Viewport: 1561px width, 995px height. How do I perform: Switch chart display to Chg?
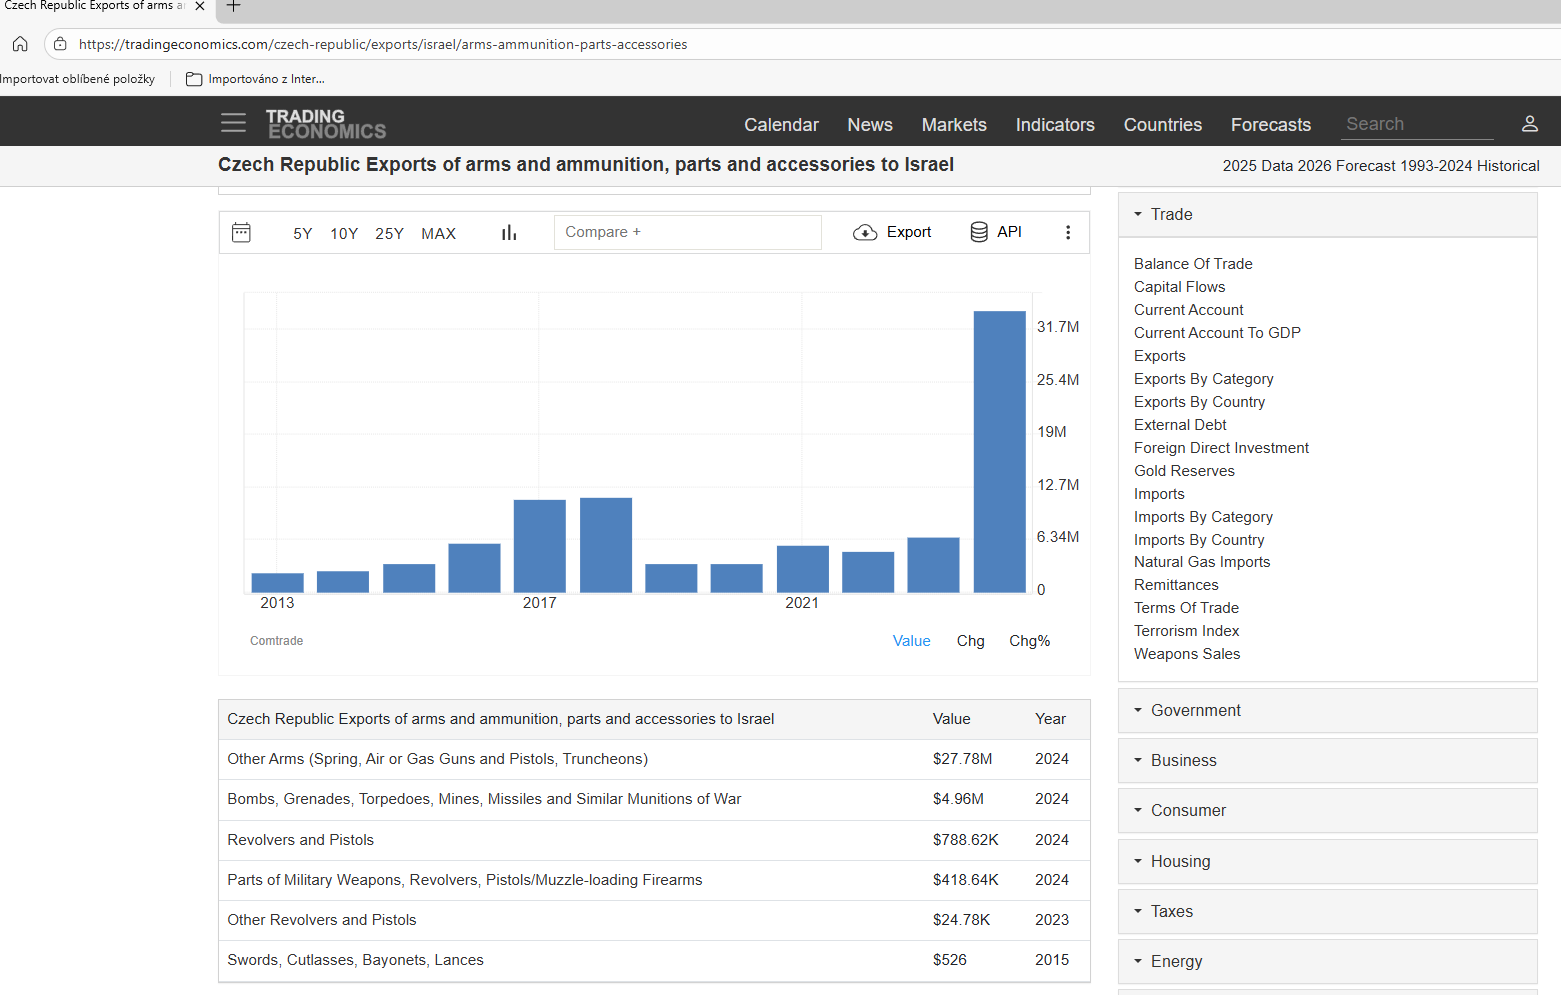click(x=970, y=641)
